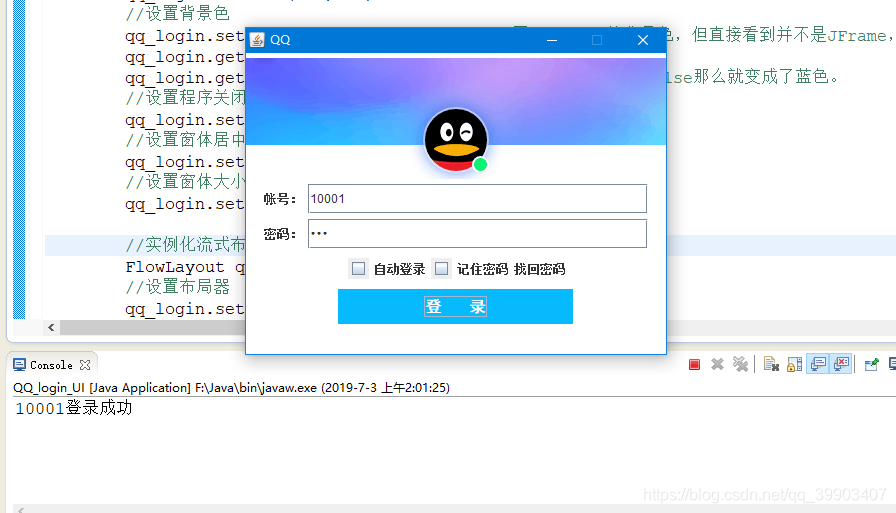Click console output '10001登录成功'

[74, 408]
